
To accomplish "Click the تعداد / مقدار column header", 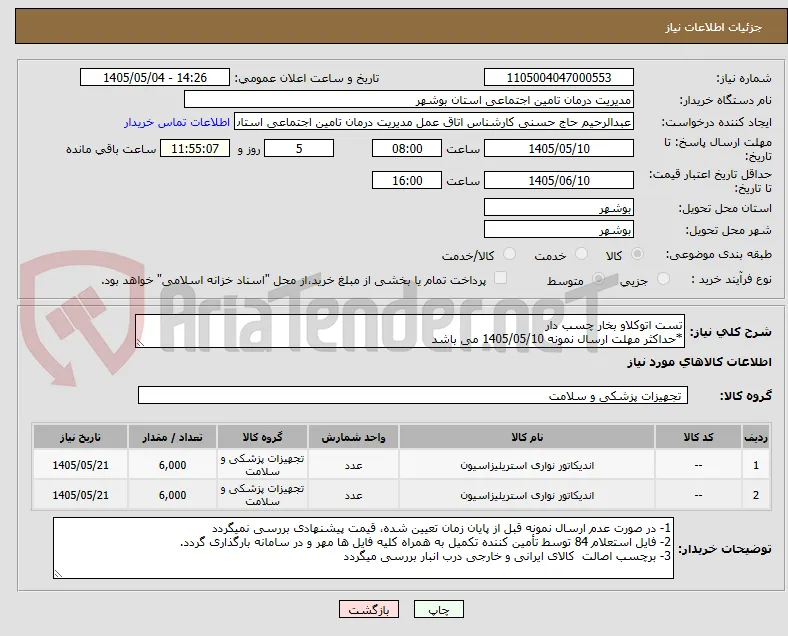I will [172, 437].
